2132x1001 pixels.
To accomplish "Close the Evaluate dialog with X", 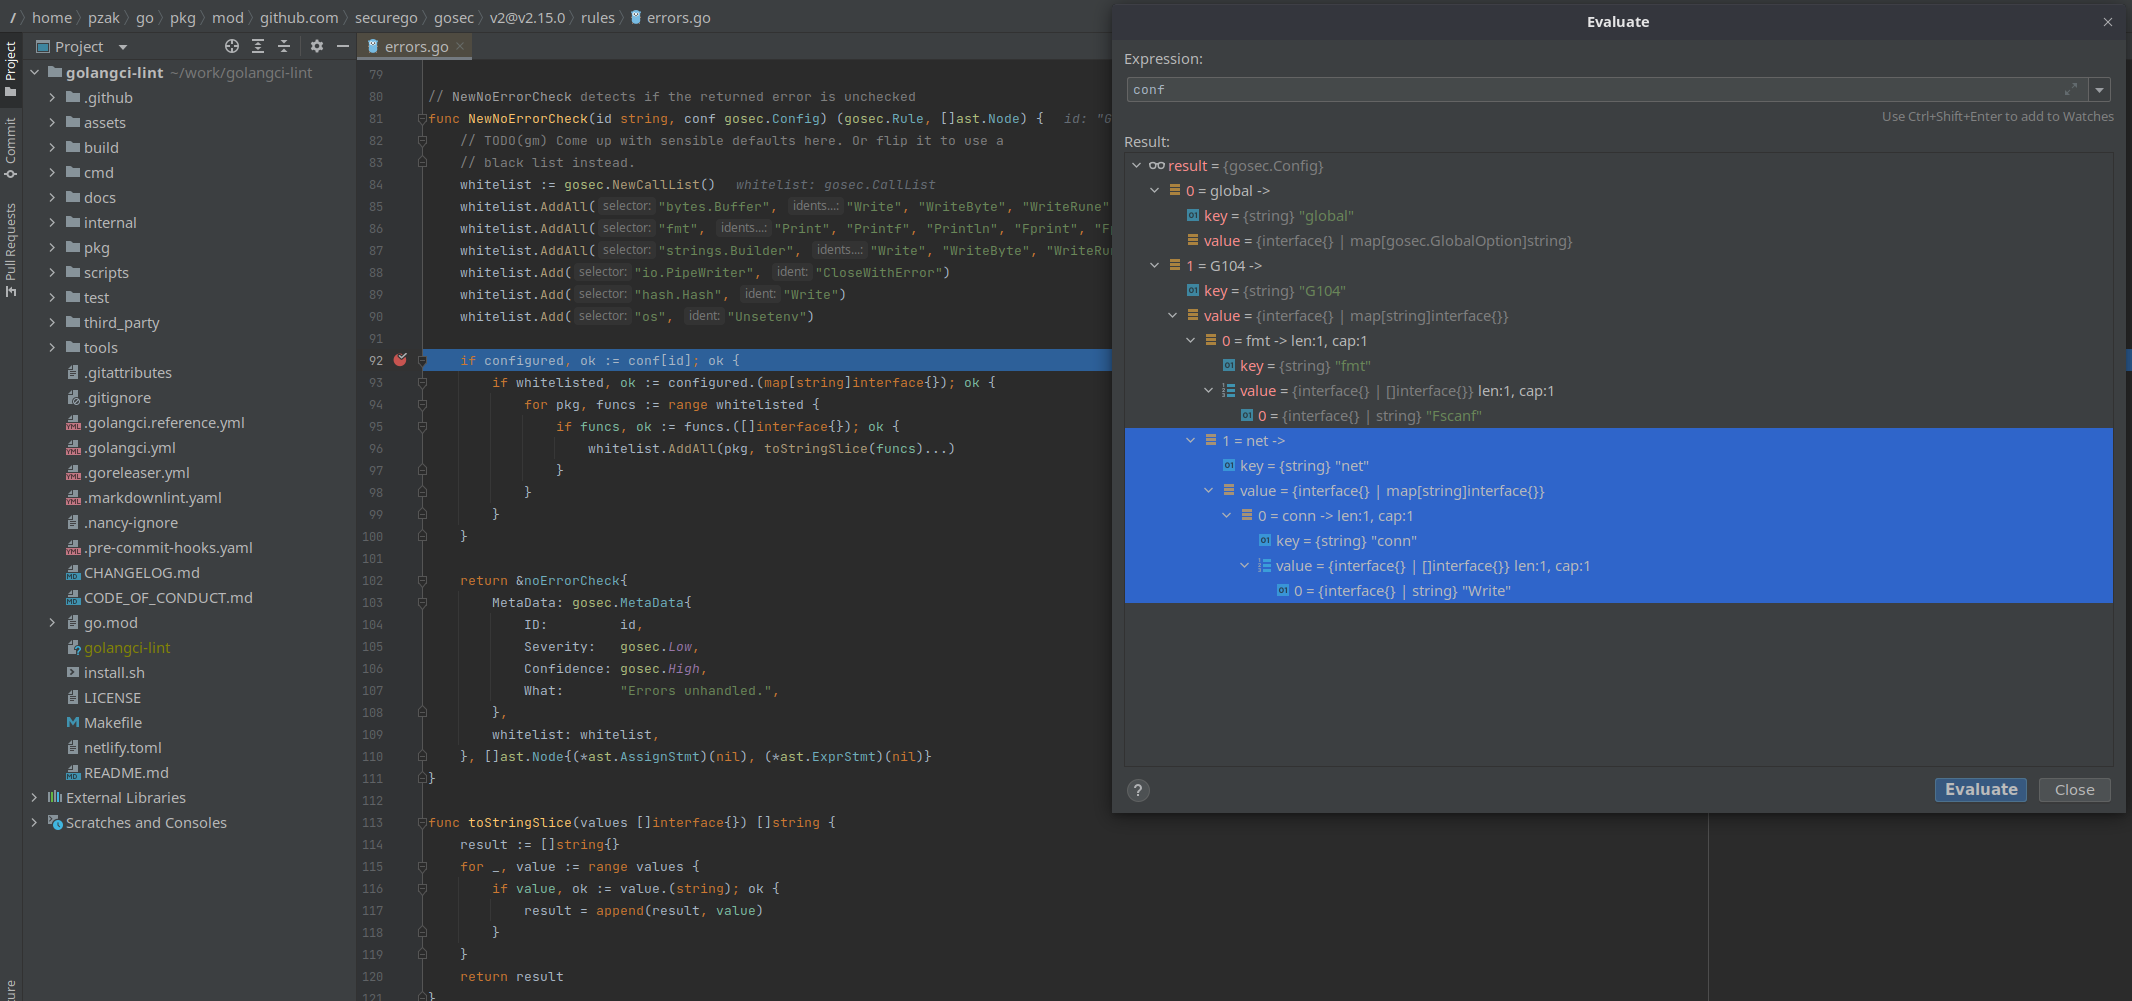I will [x=2108, y=22].
